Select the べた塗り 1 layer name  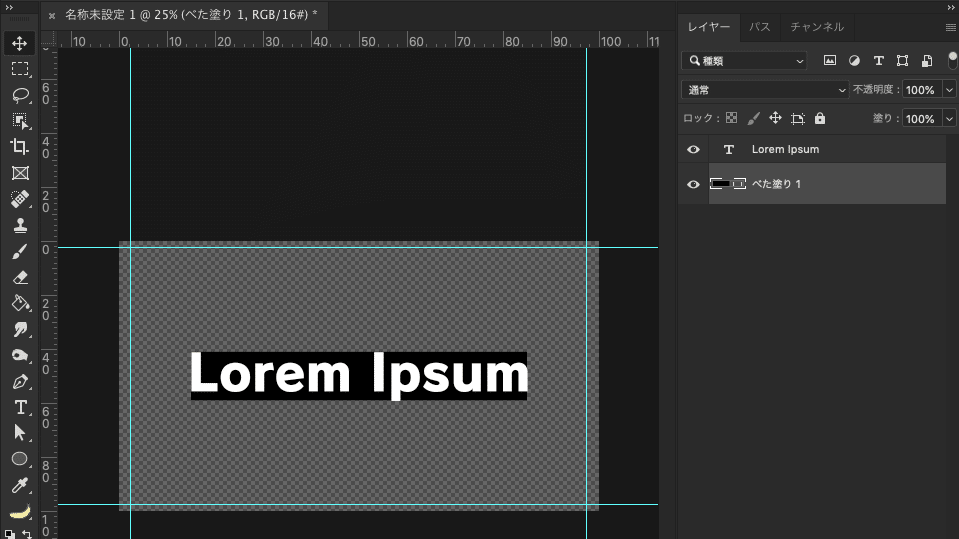[x=776, y=184]
